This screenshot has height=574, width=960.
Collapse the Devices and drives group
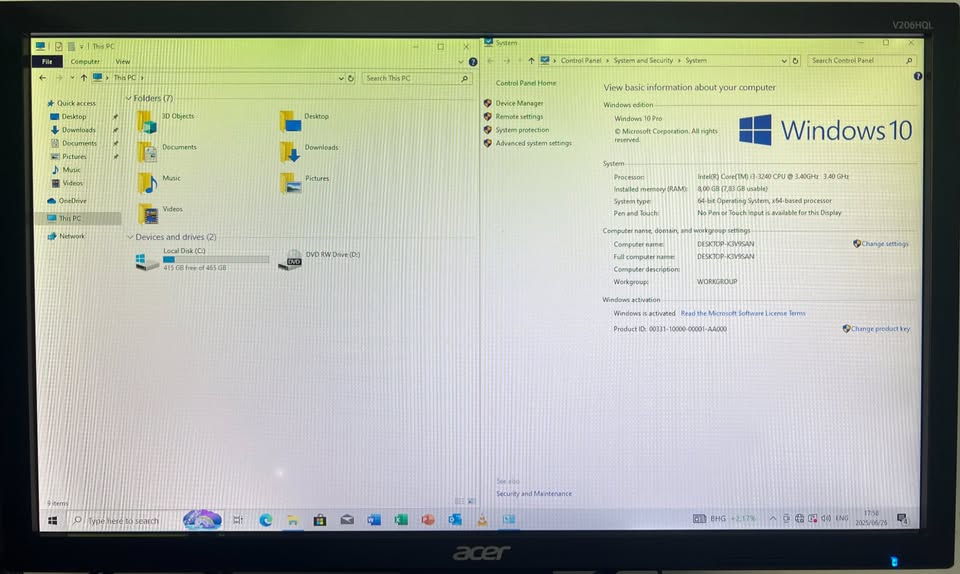tap(129, 237)
